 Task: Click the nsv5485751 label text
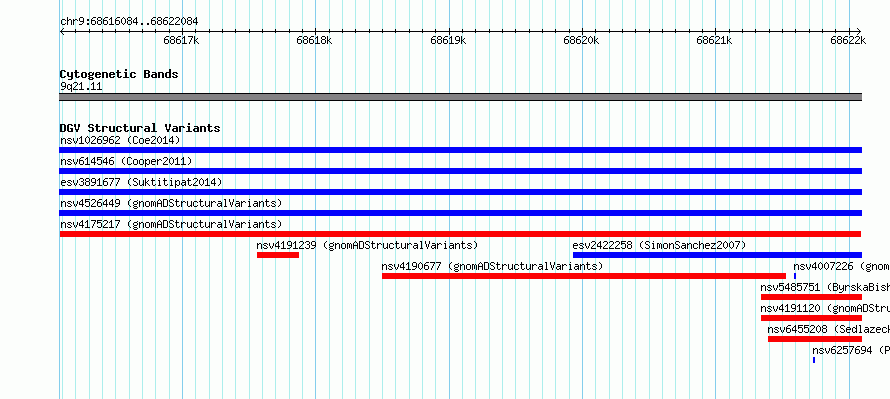point(825,287)
